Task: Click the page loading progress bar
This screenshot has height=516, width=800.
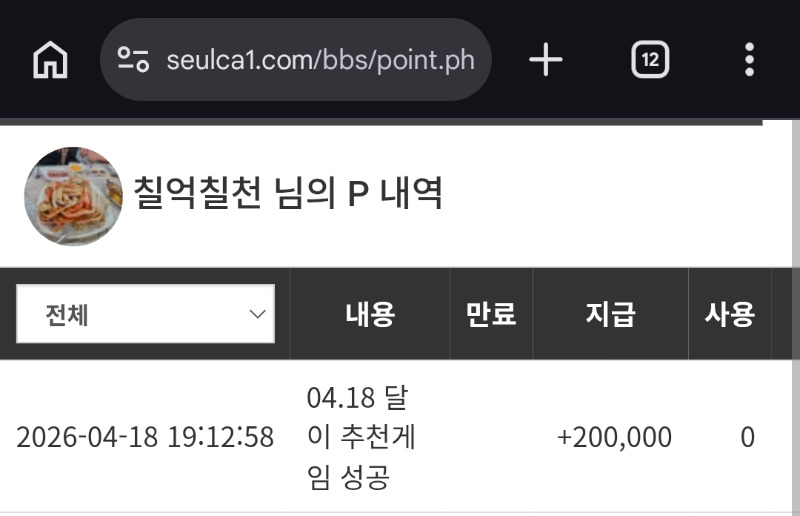Action: 380,122
